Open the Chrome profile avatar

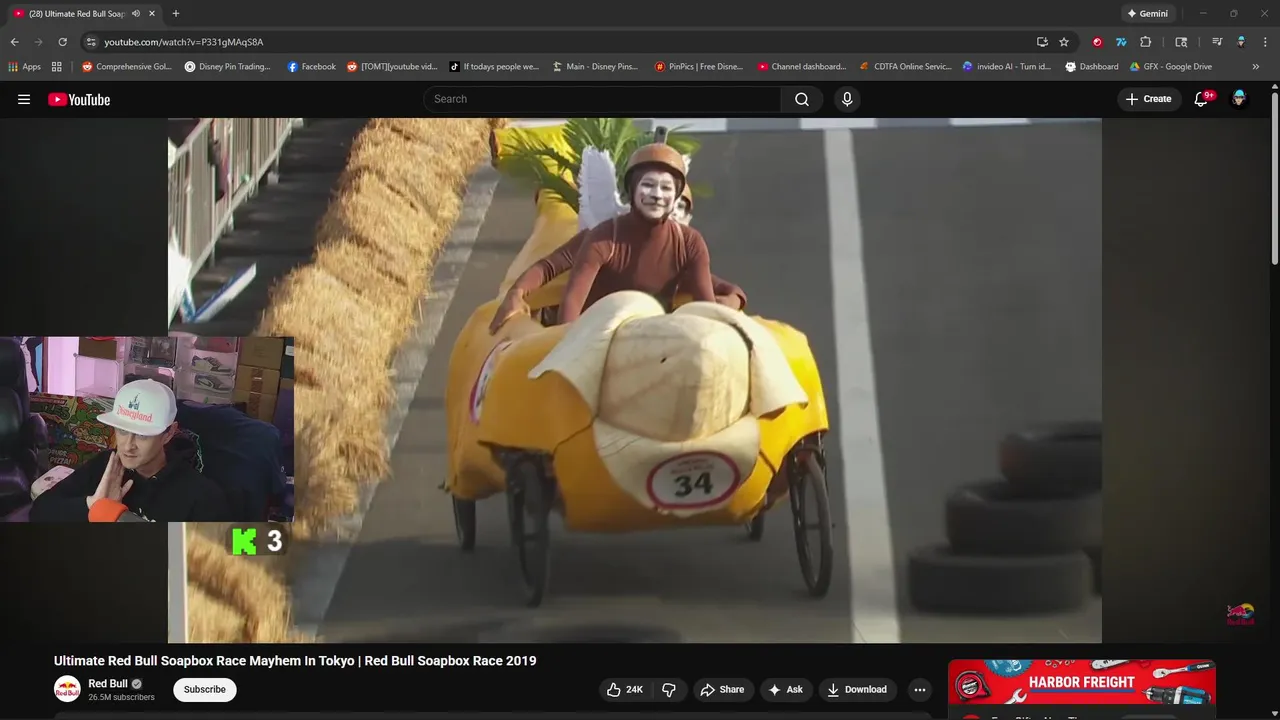[x=1241, y=42]
